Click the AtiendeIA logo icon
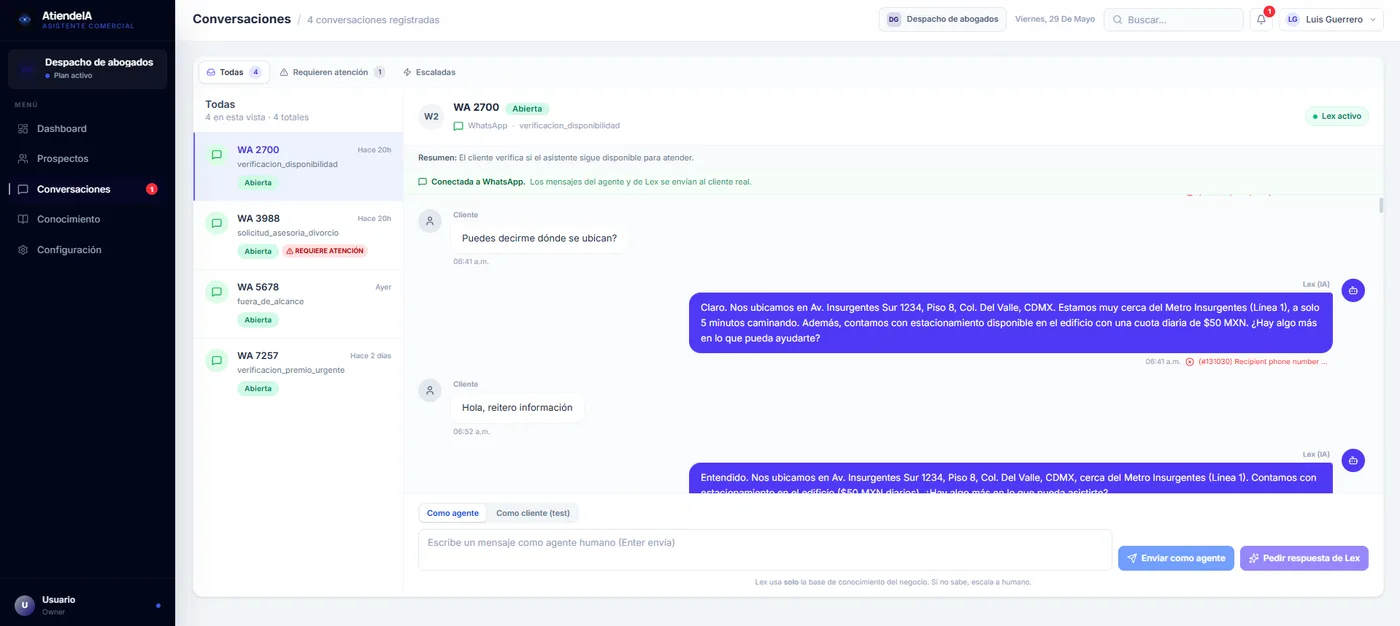The height and width of the screenshot is (626, 1400). pos(25,20)
